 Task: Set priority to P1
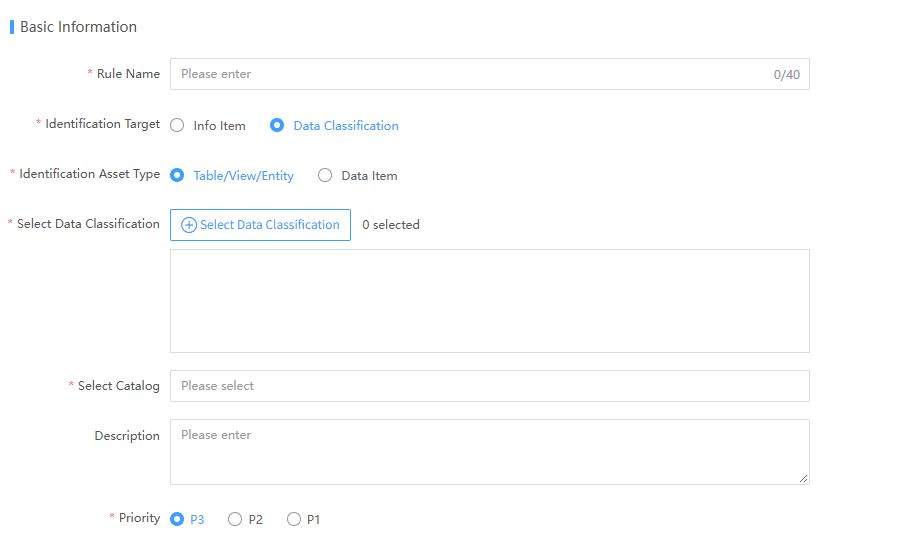293,519
